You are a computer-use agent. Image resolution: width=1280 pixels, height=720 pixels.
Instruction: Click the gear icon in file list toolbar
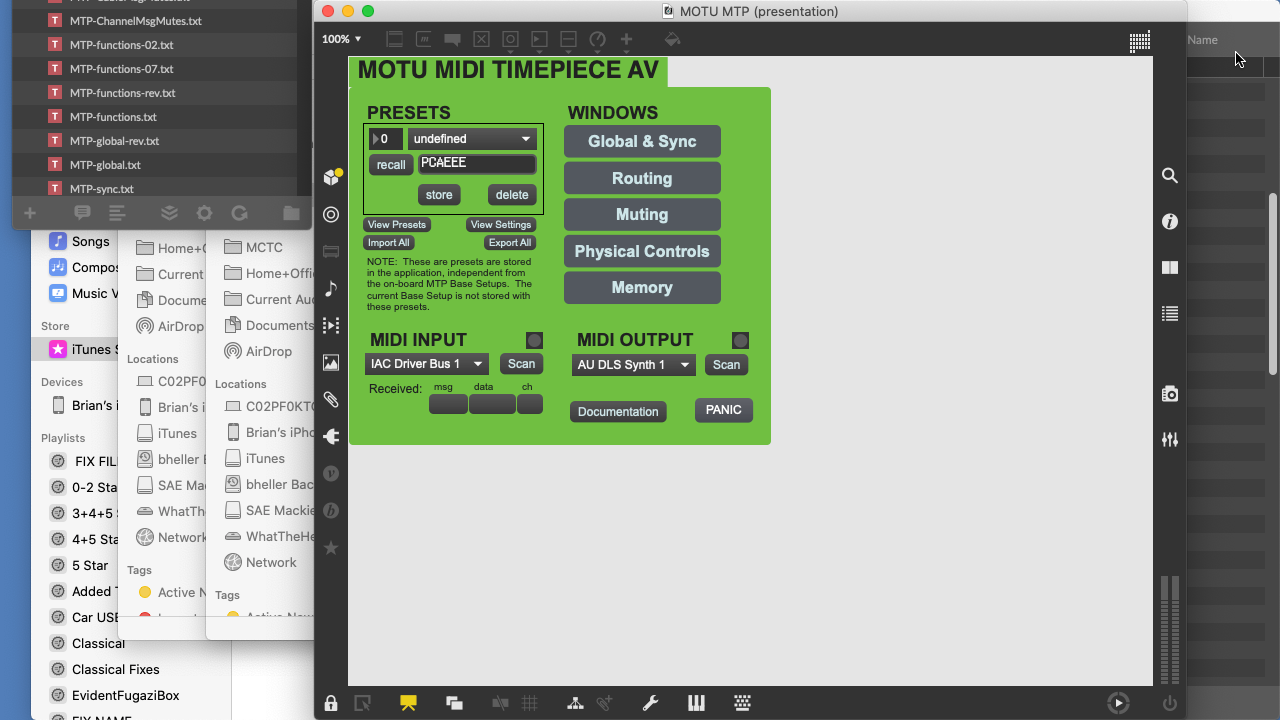tap(204, 213)
